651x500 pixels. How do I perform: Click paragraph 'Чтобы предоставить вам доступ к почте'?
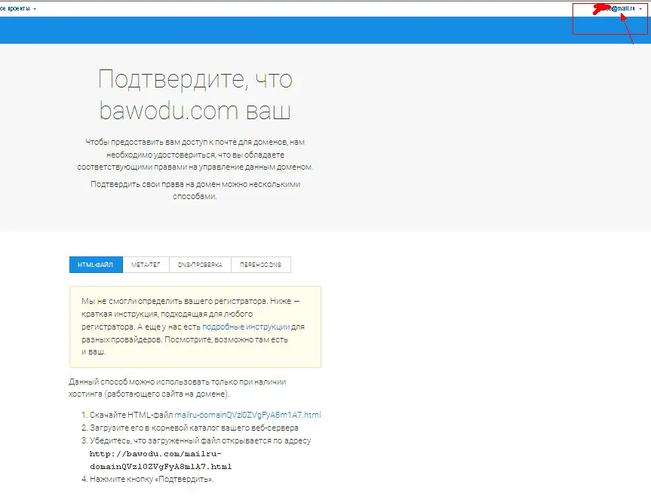pyautogui.click(x=195, y=154)
